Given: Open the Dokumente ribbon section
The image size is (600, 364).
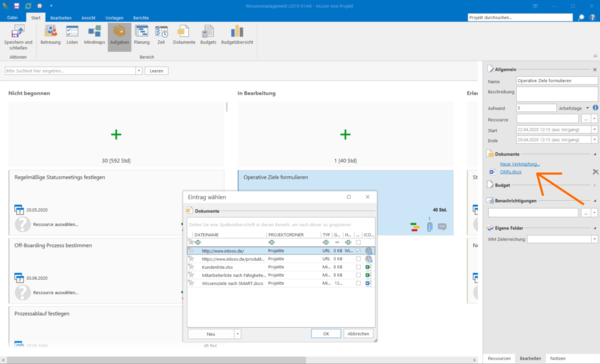Looking at the screenshot, I should coord(184,35).
